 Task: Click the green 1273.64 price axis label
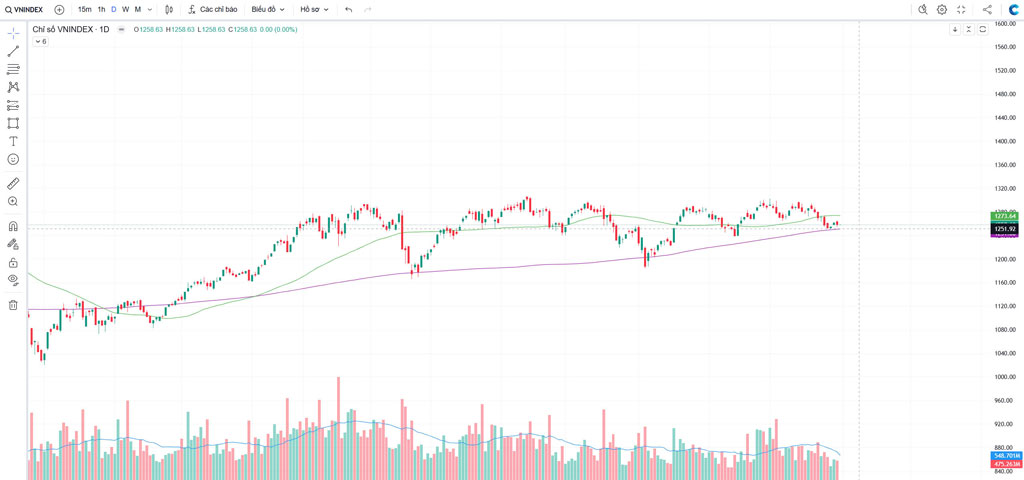coord(1004,216)
